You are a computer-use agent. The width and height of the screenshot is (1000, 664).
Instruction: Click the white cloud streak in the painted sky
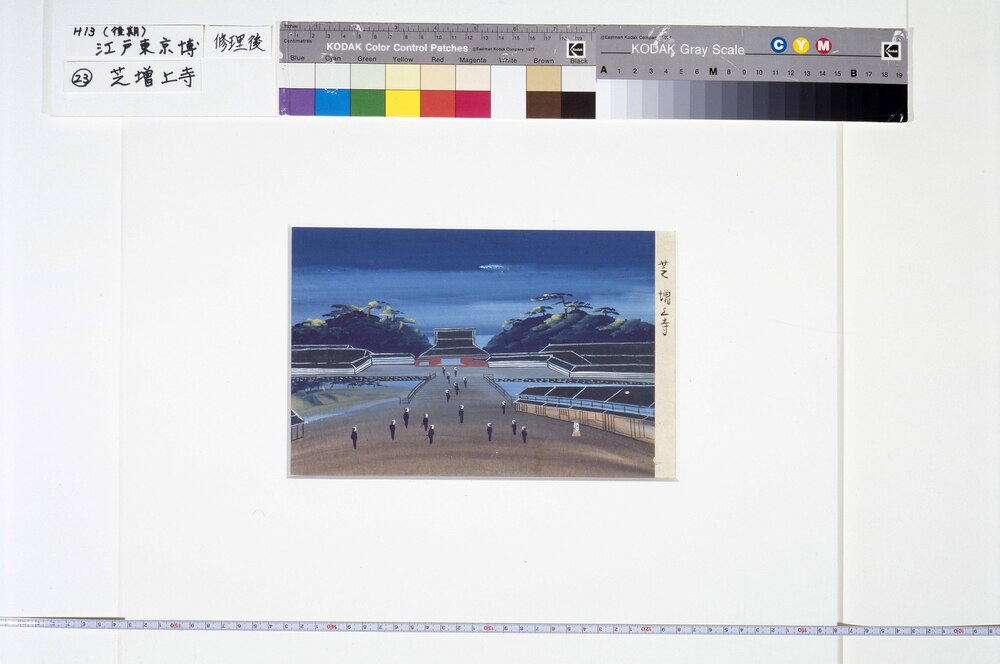[493, 267]
